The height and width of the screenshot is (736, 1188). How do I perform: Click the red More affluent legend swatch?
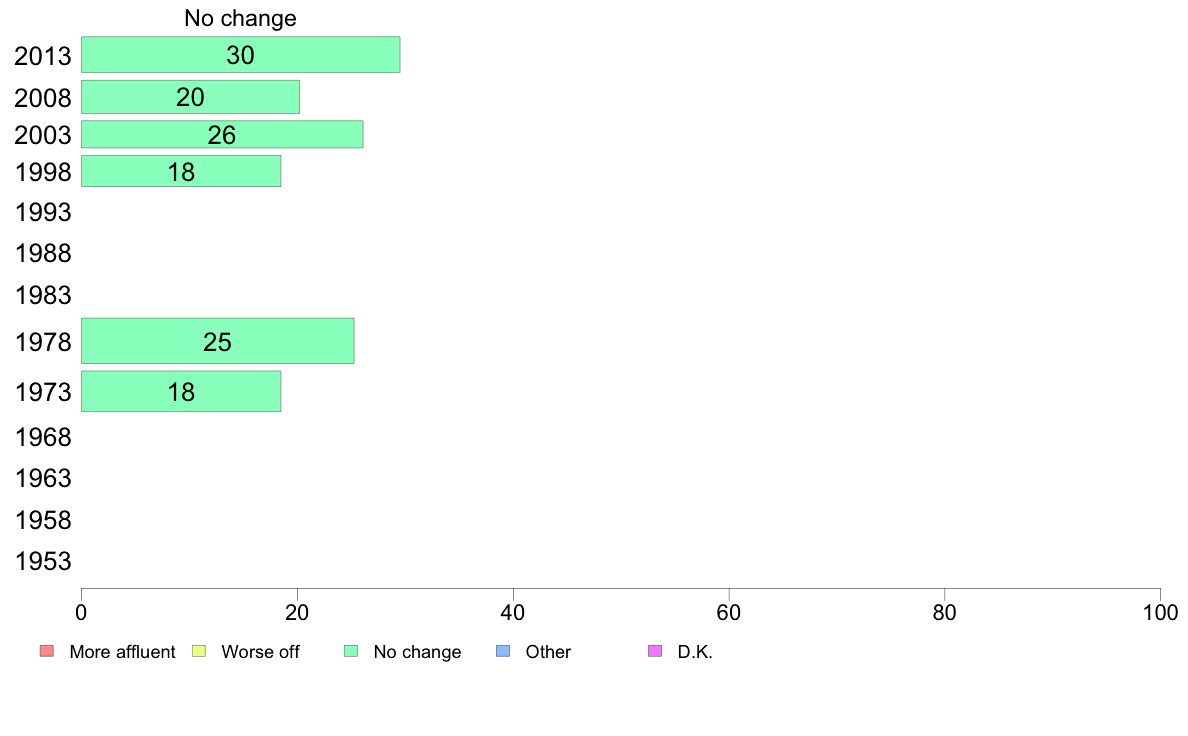click(47, 651)
